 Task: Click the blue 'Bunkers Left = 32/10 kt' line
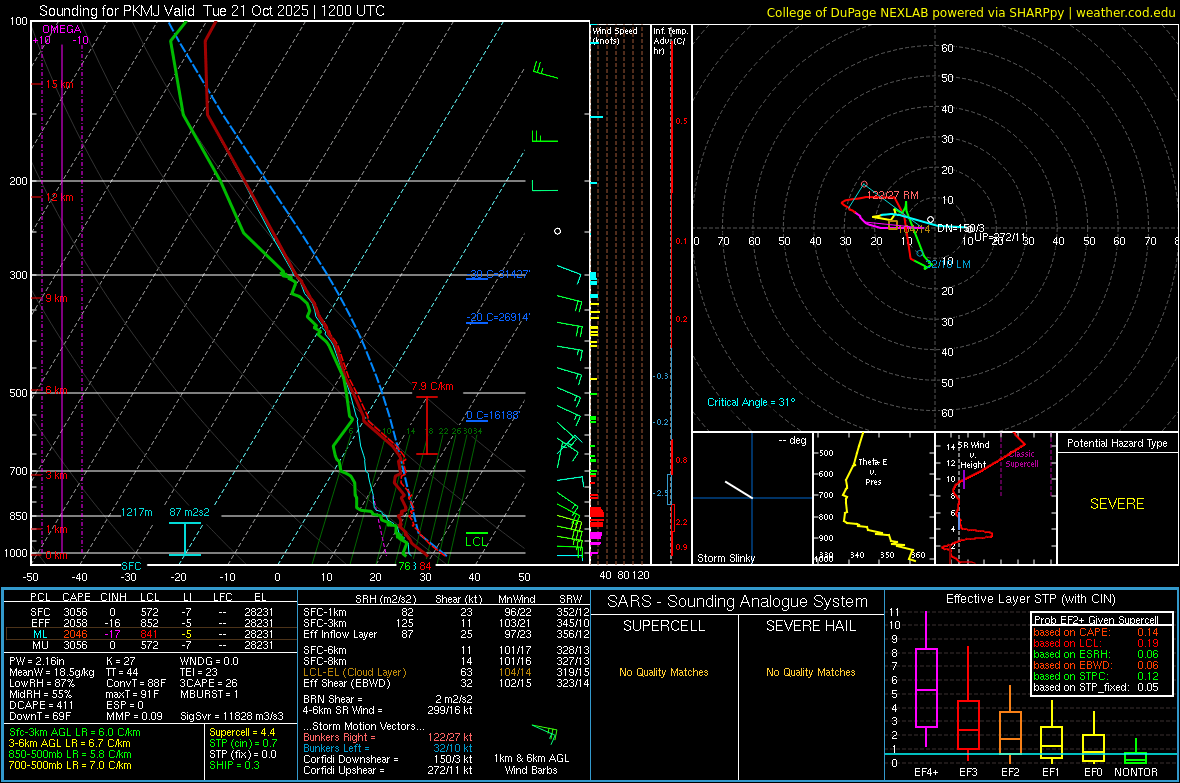coord(388,748)
